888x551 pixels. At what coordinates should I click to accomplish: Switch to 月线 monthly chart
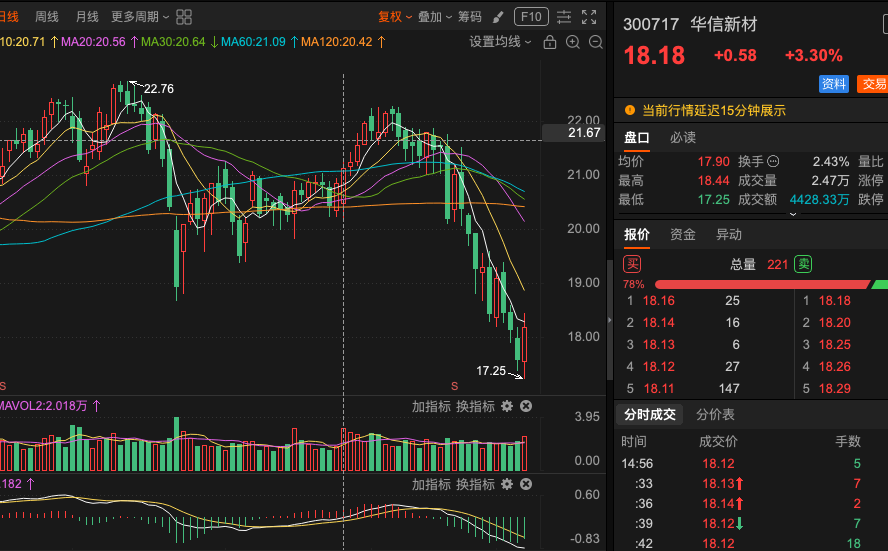[87, 17]
